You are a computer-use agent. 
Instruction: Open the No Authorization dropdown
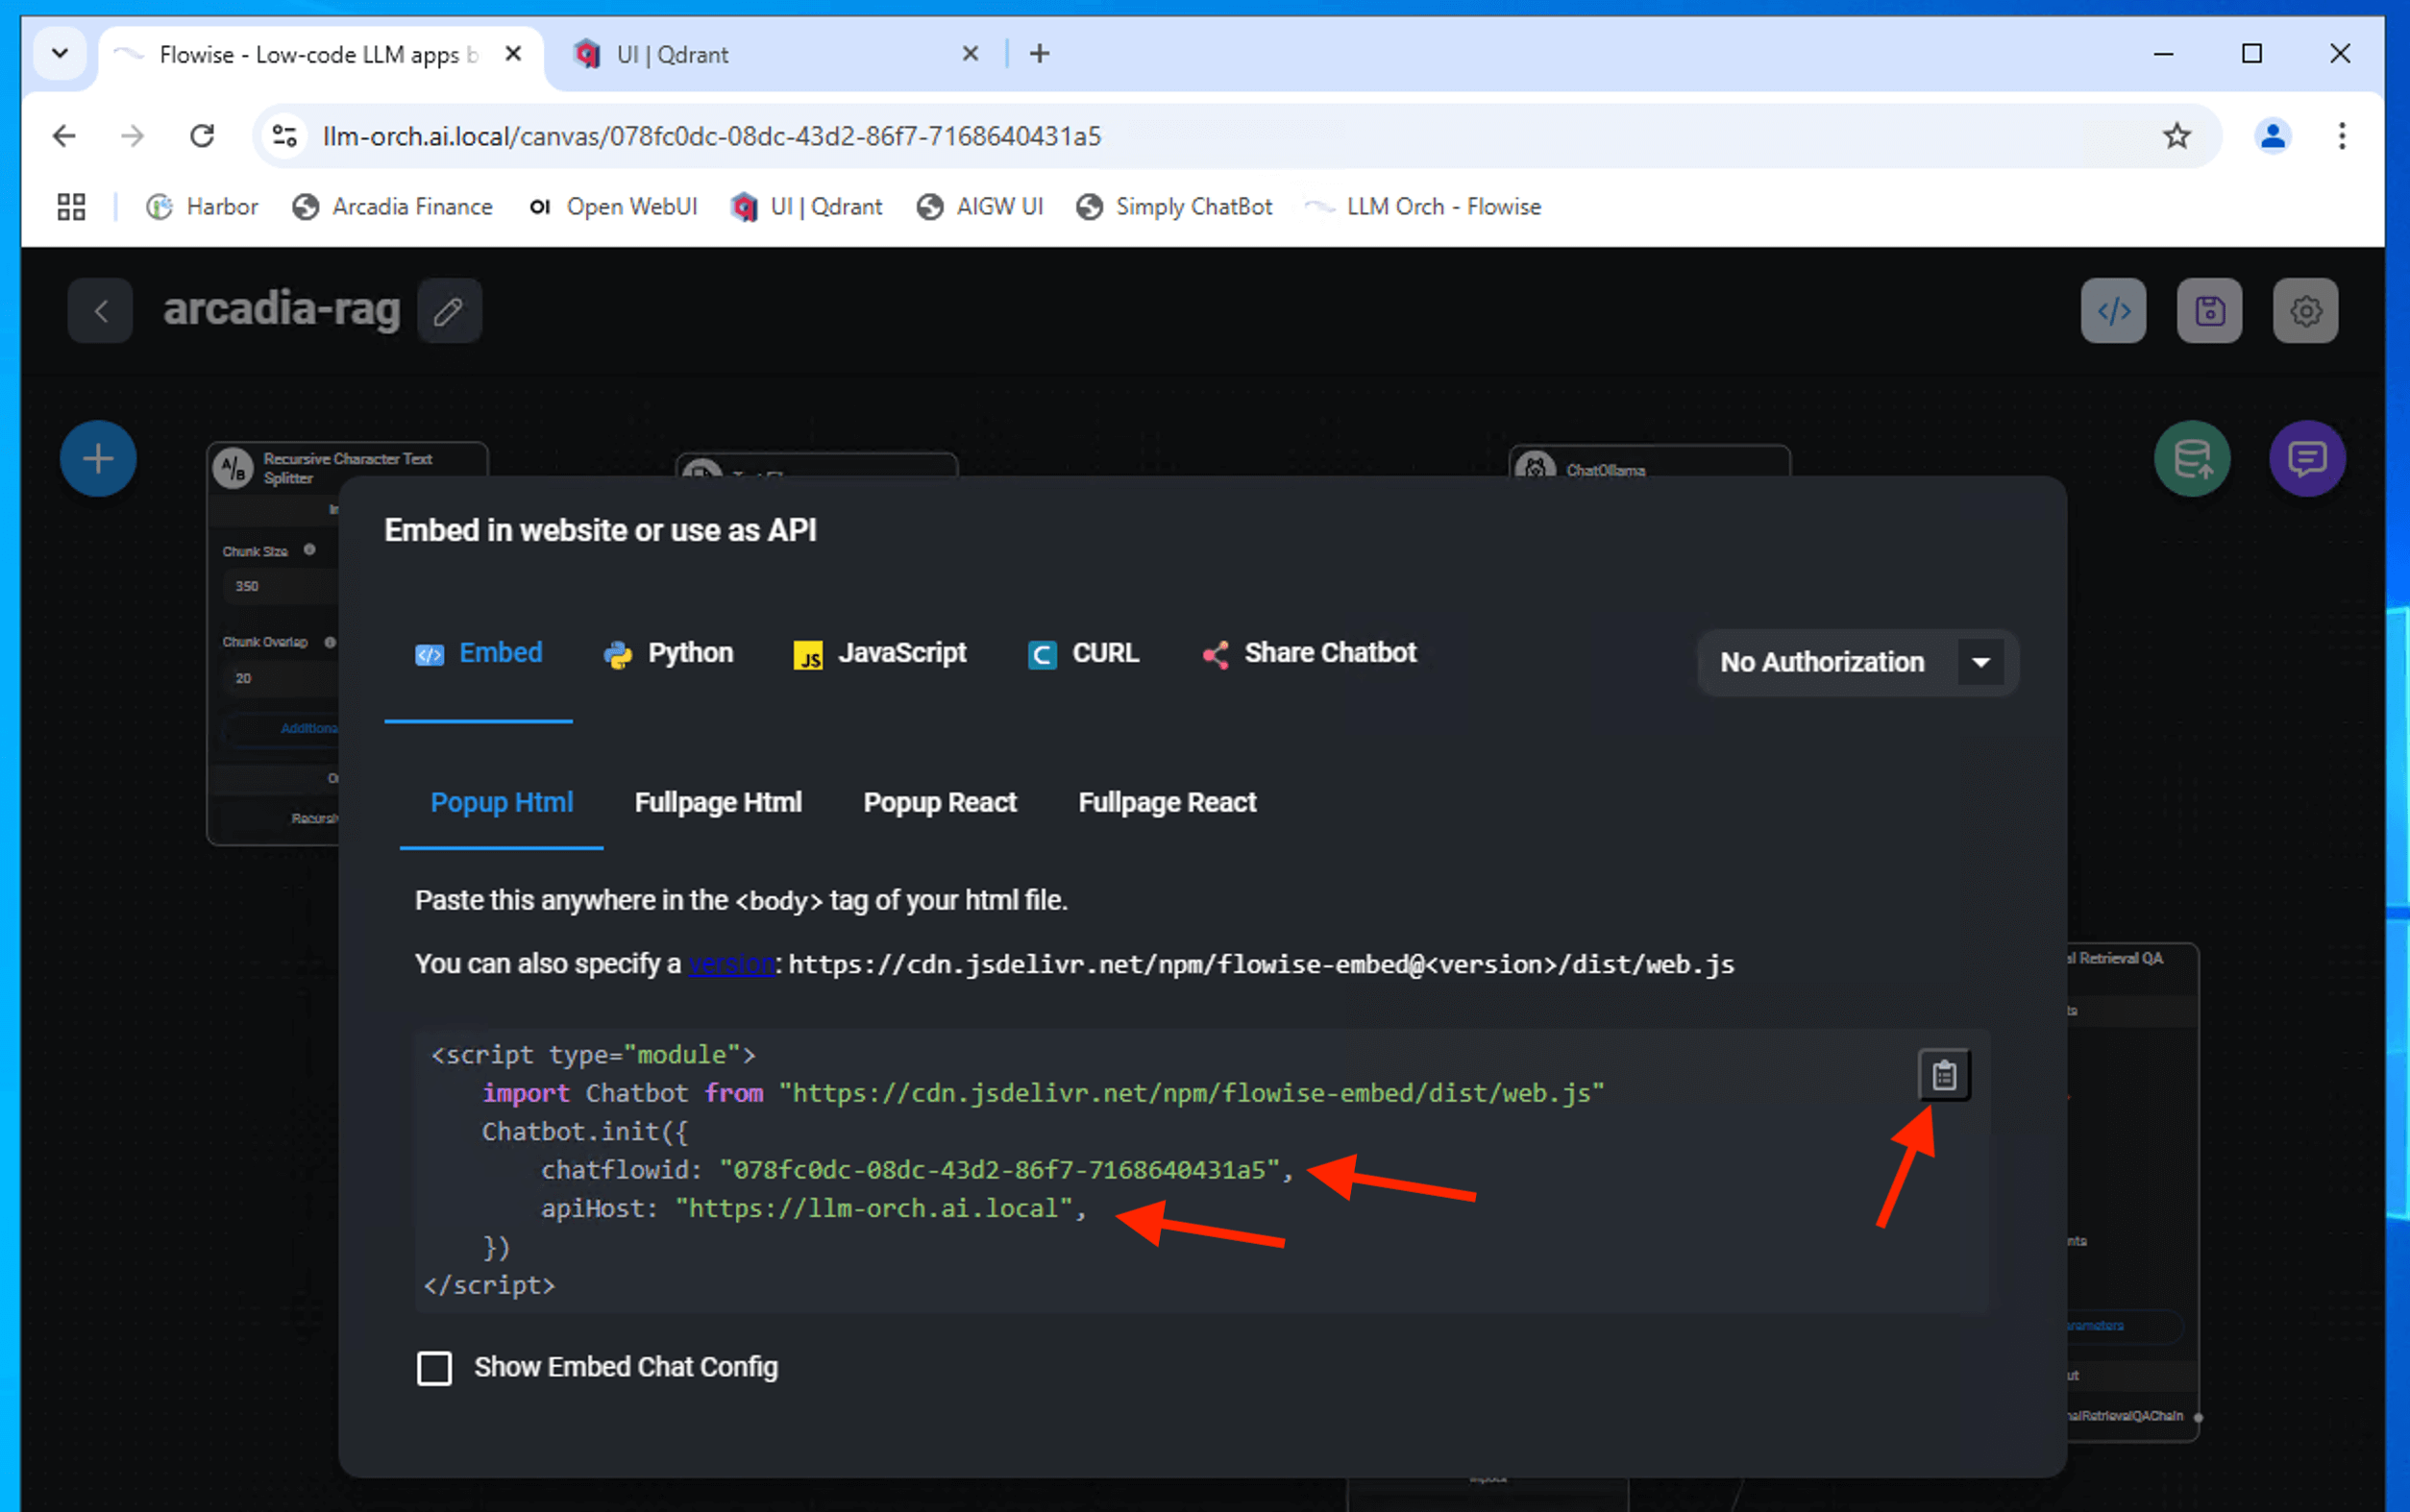(1858, 662)
